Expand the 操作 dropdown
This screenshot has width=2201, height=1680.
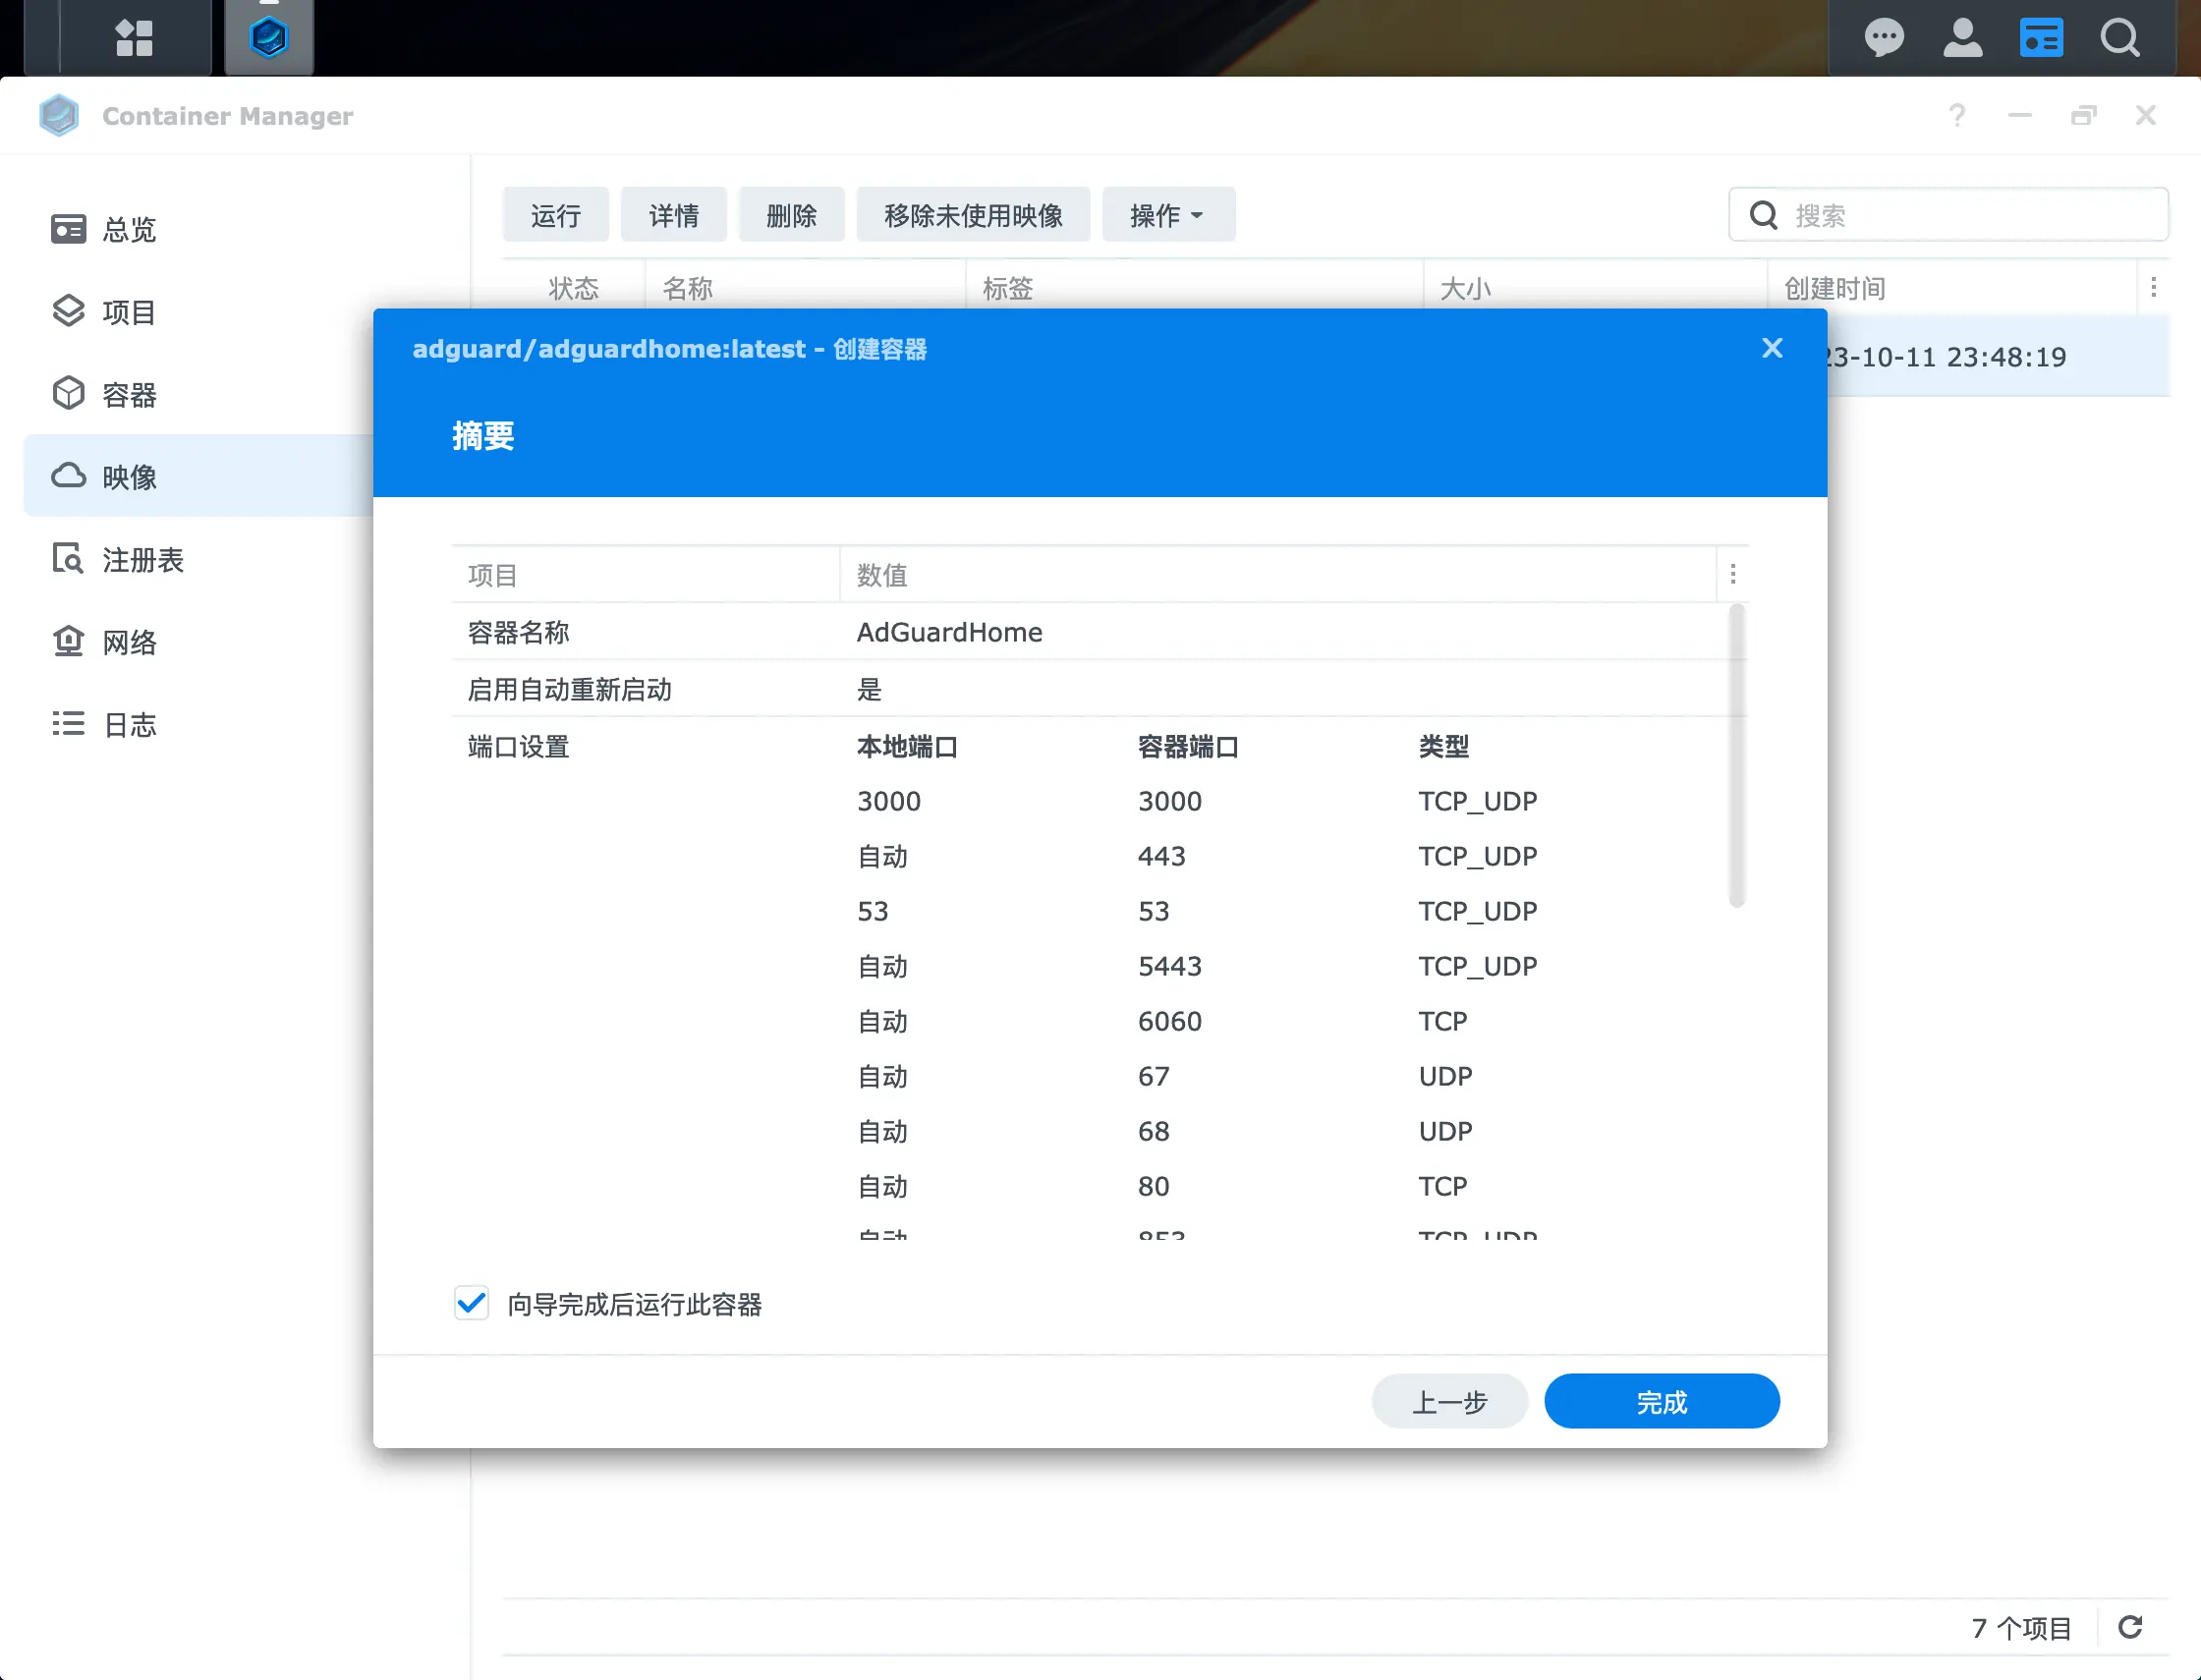[x=1168, y=215]
